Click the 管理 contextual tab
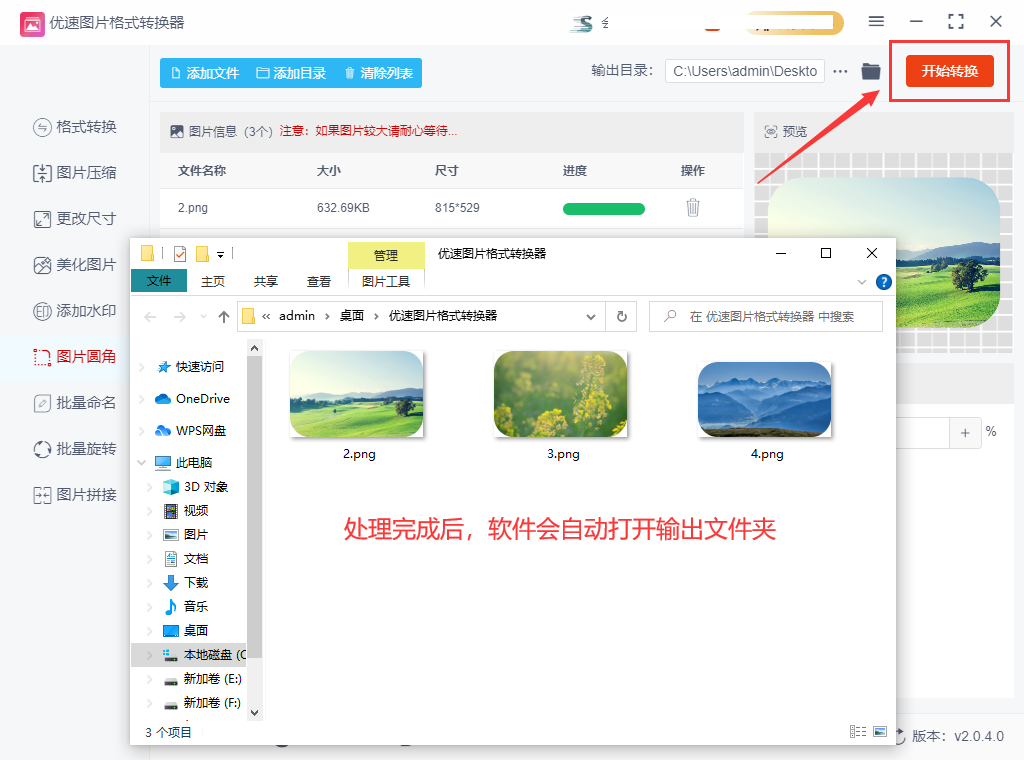Viewport: 1024px width, 760px height. pos(386,255)
